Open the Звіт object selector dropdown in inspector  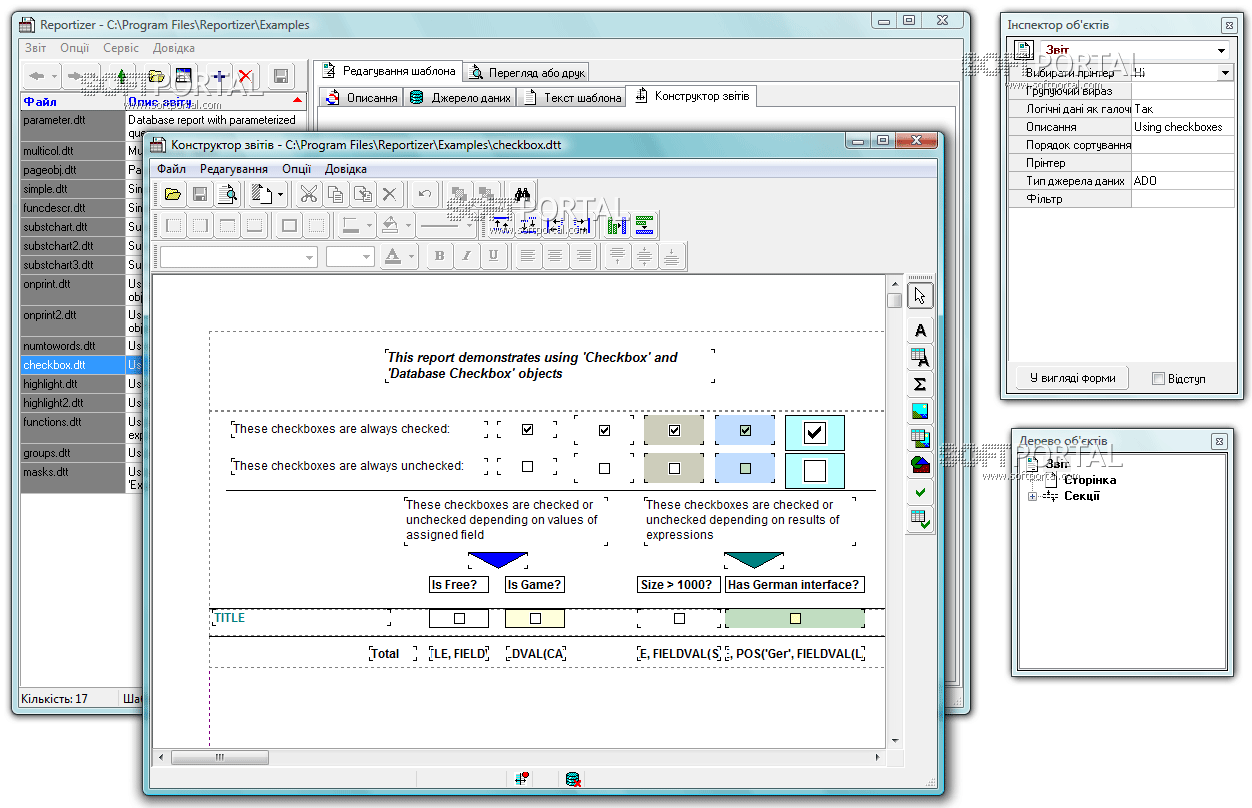coord(1222,50)
